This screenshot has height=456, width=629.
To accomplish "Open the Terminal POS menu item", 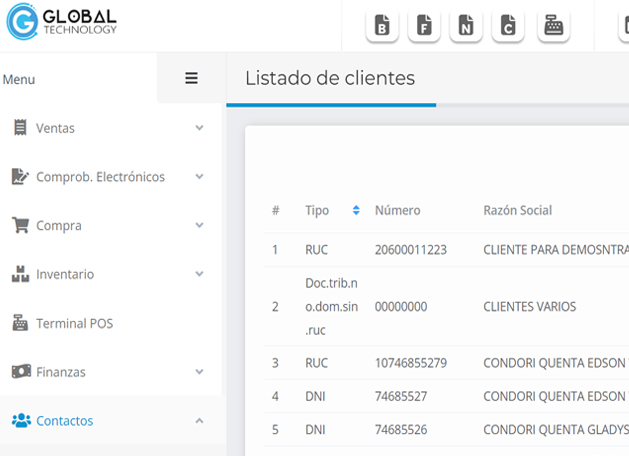I will 75,323.
